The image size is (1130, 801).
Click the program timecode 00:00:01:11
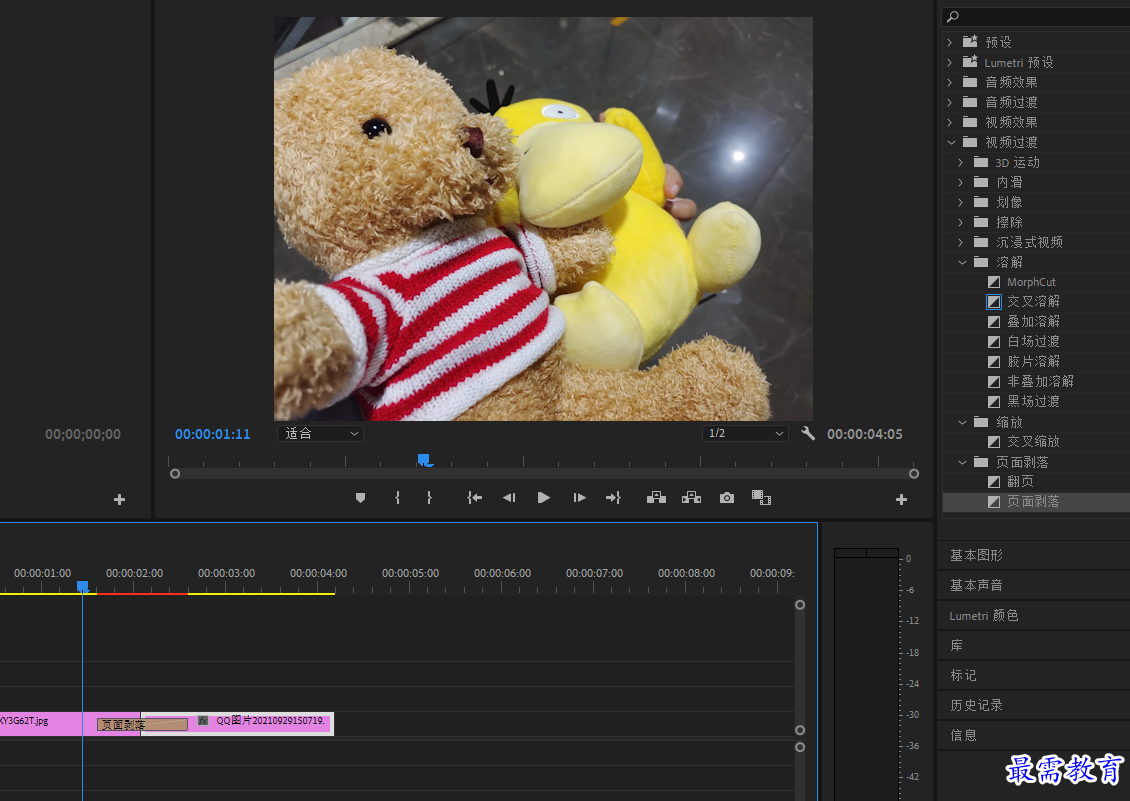pyautogui.click(x=213, y=434)
